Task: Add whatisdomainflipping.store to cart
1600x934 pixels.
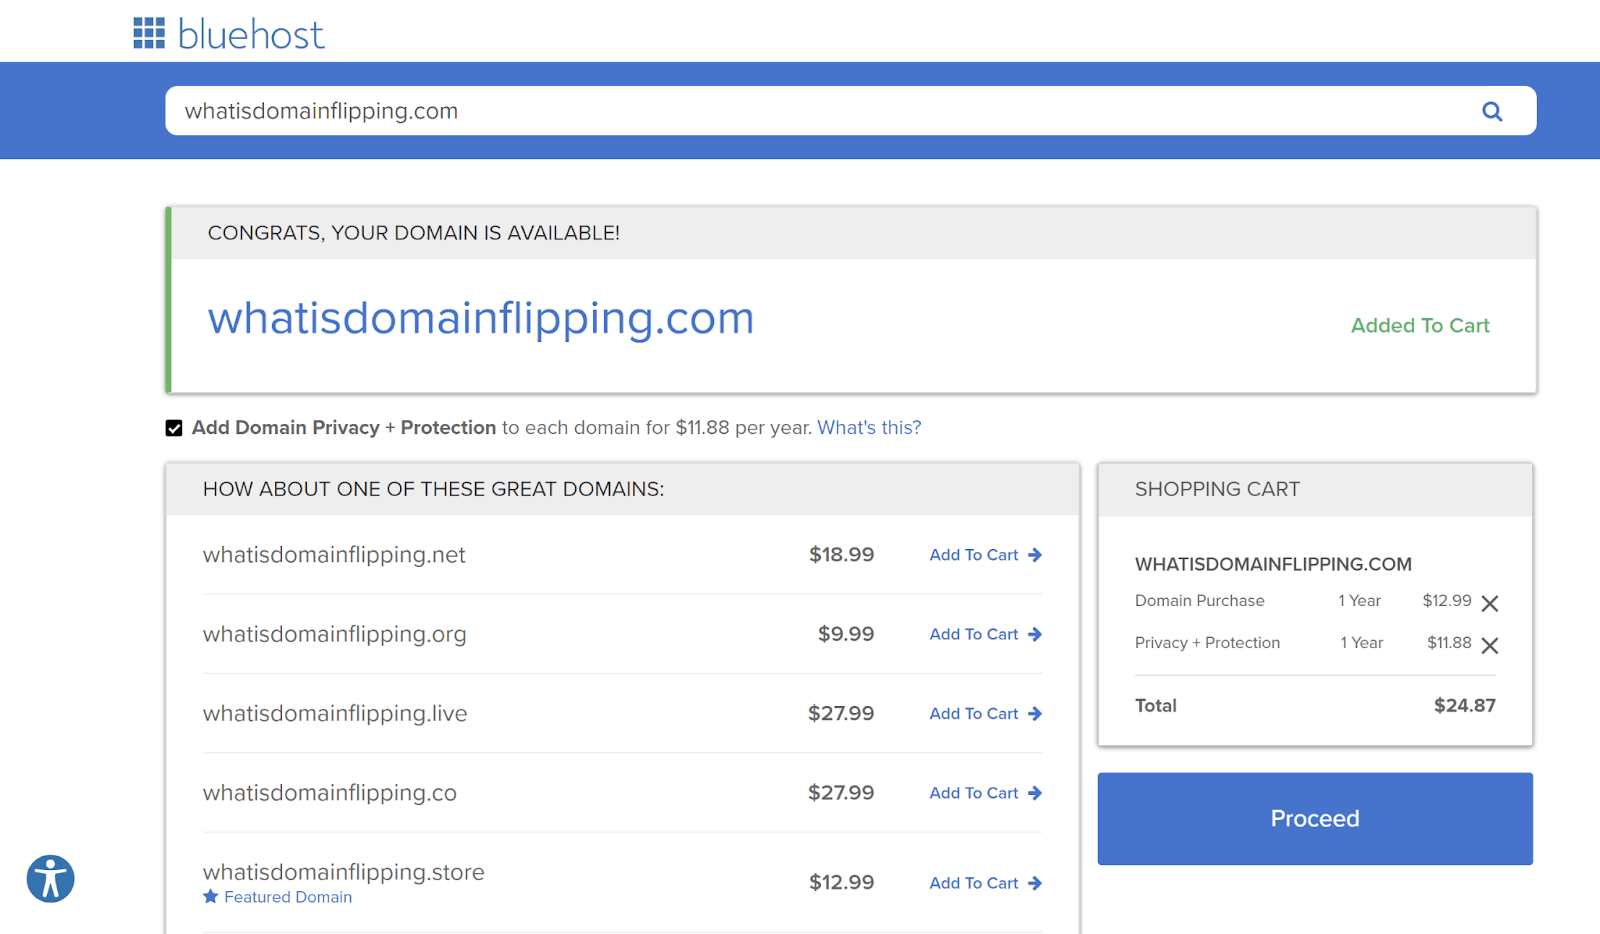Action: tap(973, 882)
